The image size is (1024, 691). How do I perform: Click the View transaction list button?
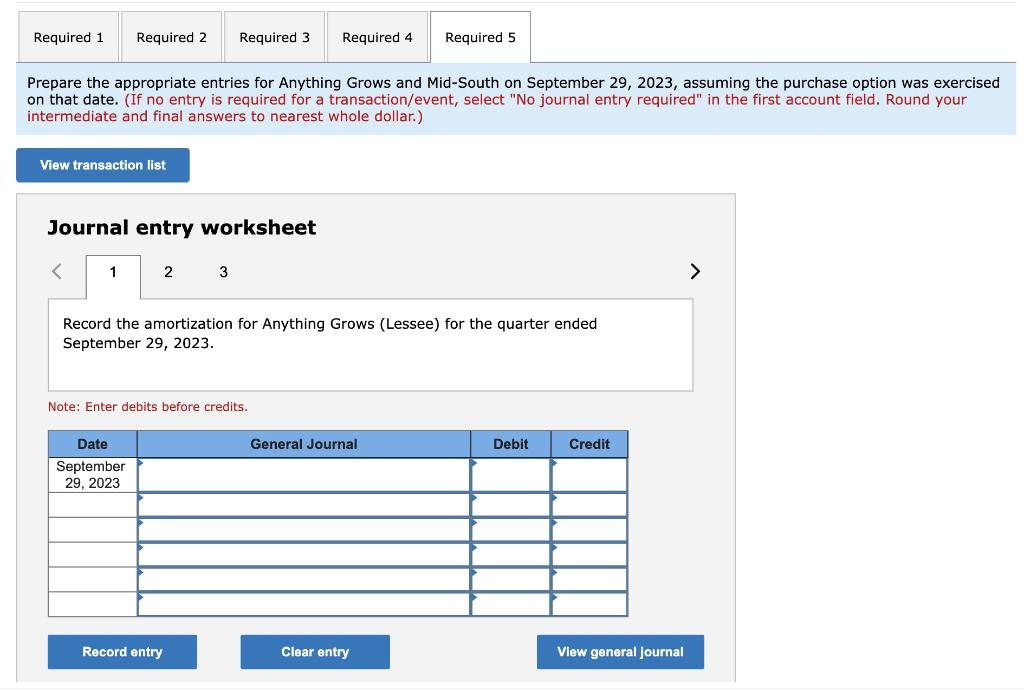[x=102, y=165]
